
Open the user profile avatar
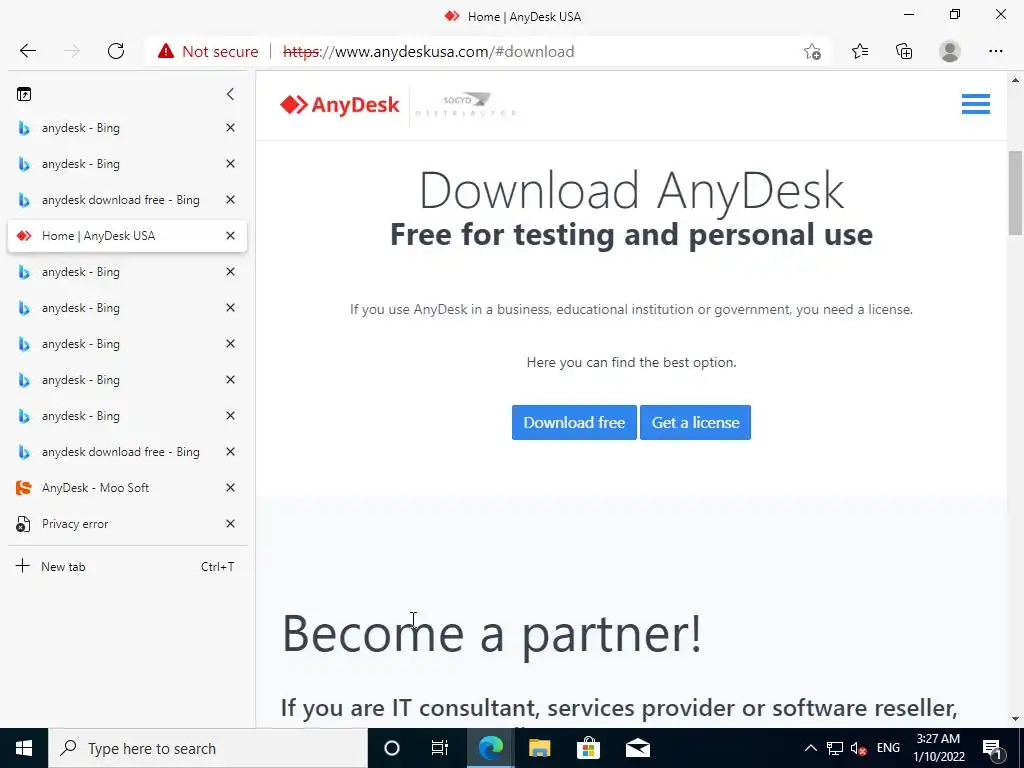950,51
